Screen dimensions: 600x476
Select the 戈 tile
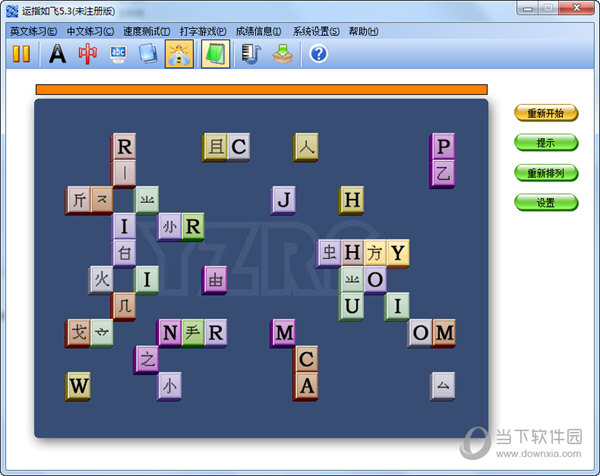coord(78,333)
